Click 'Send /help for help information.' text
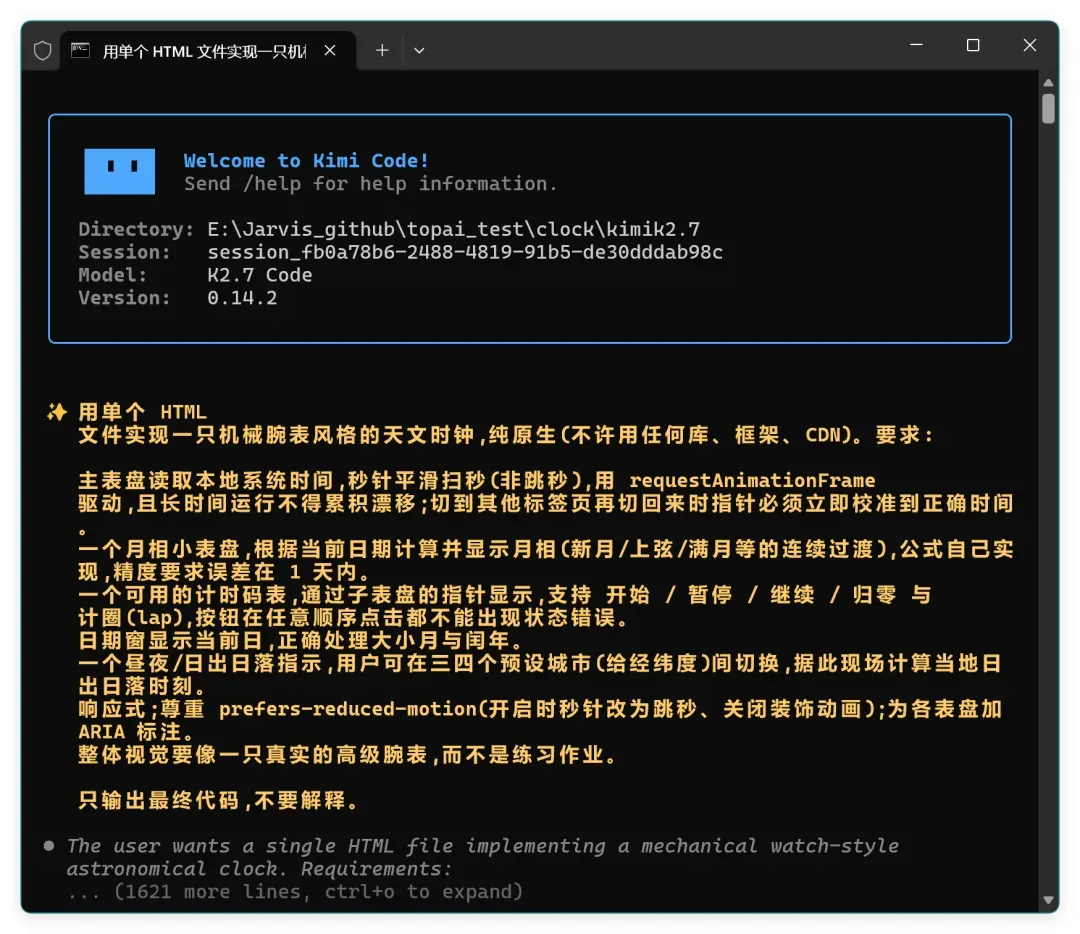1080x934 pixels. [x=371, y=184]
